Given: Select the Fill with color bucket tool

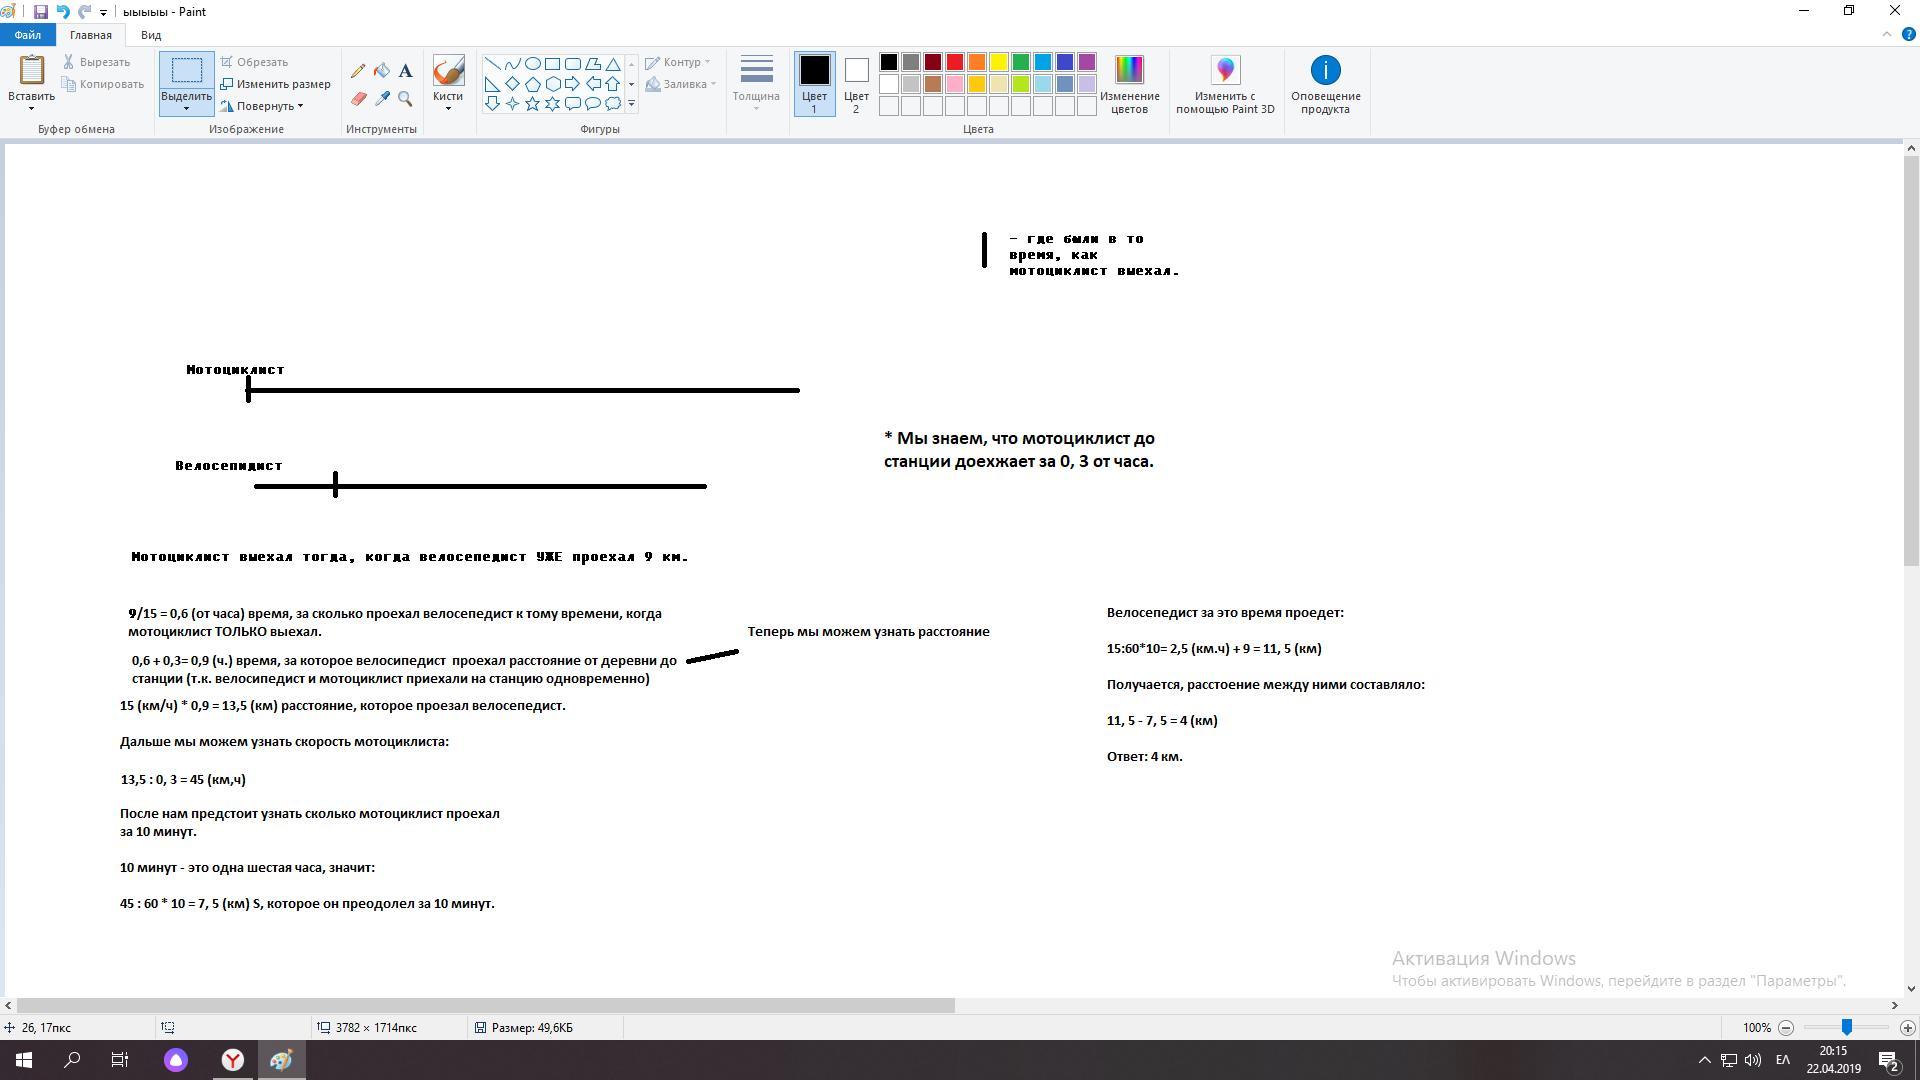Looking at the screenshot, I should point(382,71).
